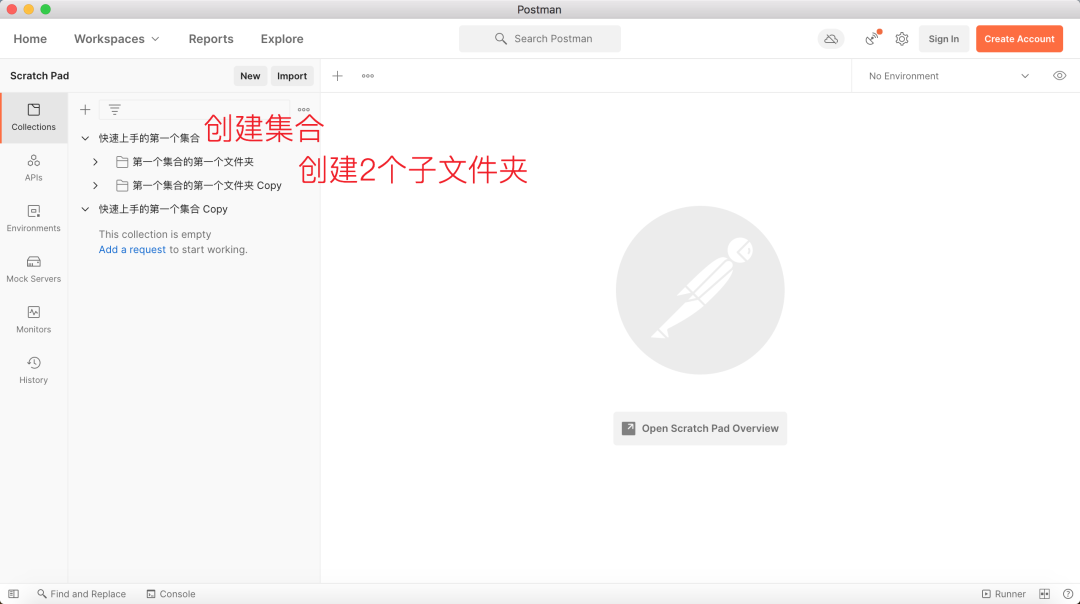1080x604 pixels.
Task: Click the environment quick look eye icon
Action: point(1059,76)
